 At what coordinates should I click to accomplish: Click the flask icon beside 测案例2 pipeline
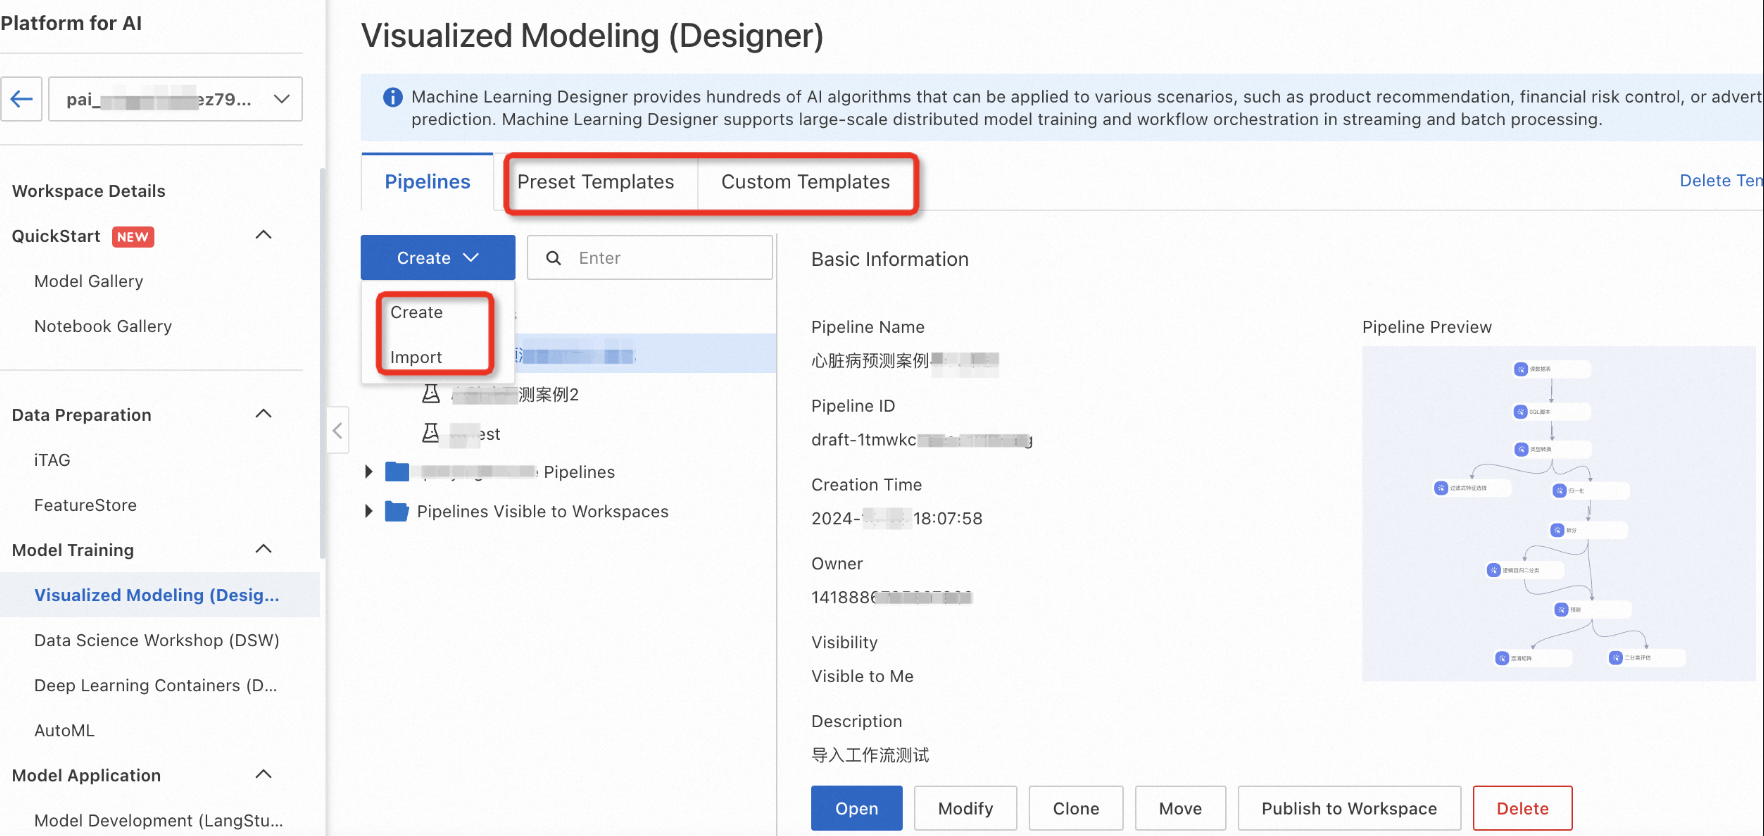point(431,394)
